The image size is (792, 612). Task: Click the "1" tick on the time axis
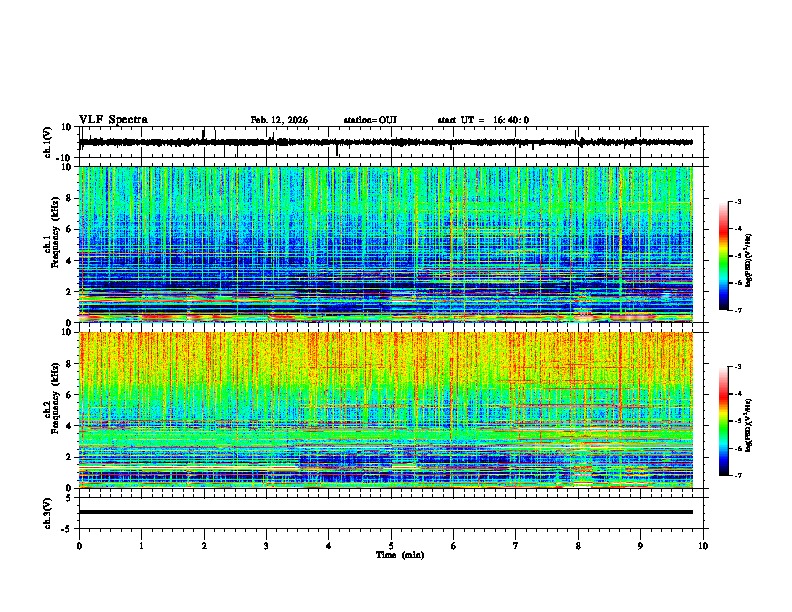click(141, 546)
